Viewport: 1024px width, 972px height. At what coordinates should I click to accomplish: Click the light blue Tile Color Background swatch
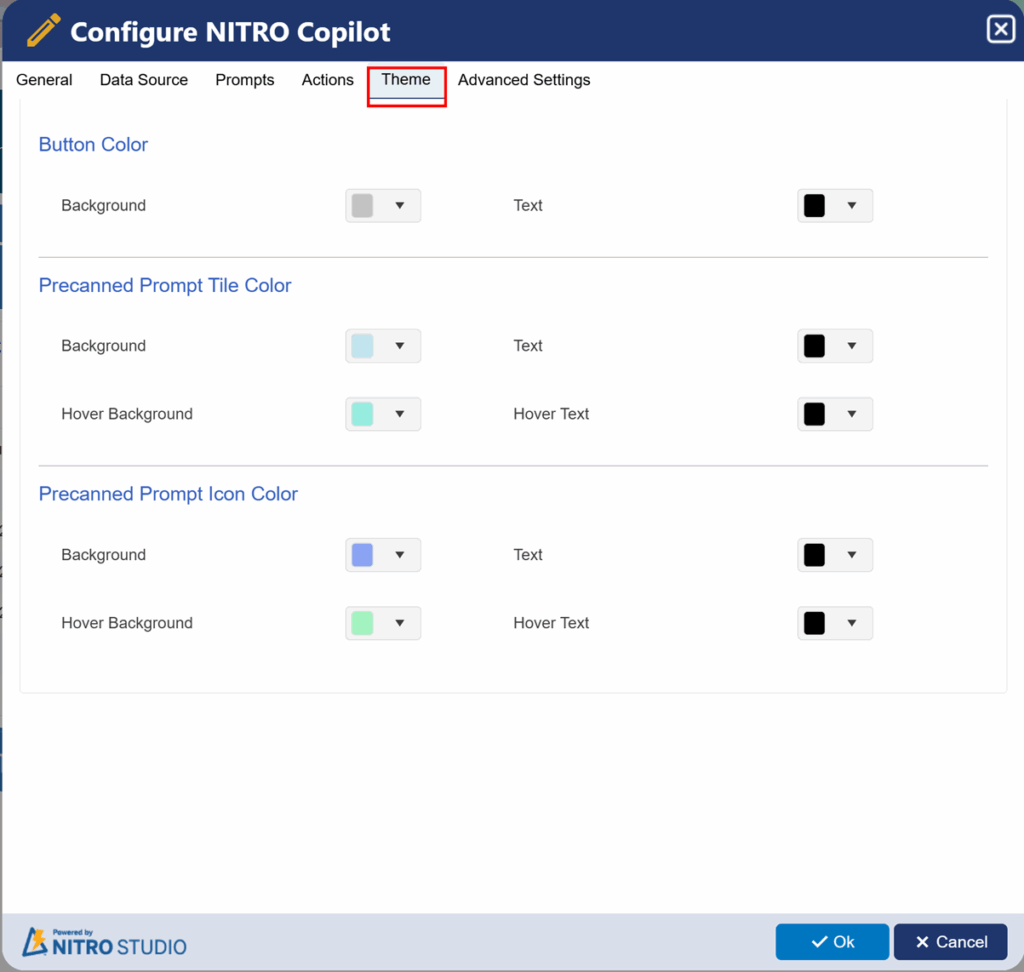[362, 346]
